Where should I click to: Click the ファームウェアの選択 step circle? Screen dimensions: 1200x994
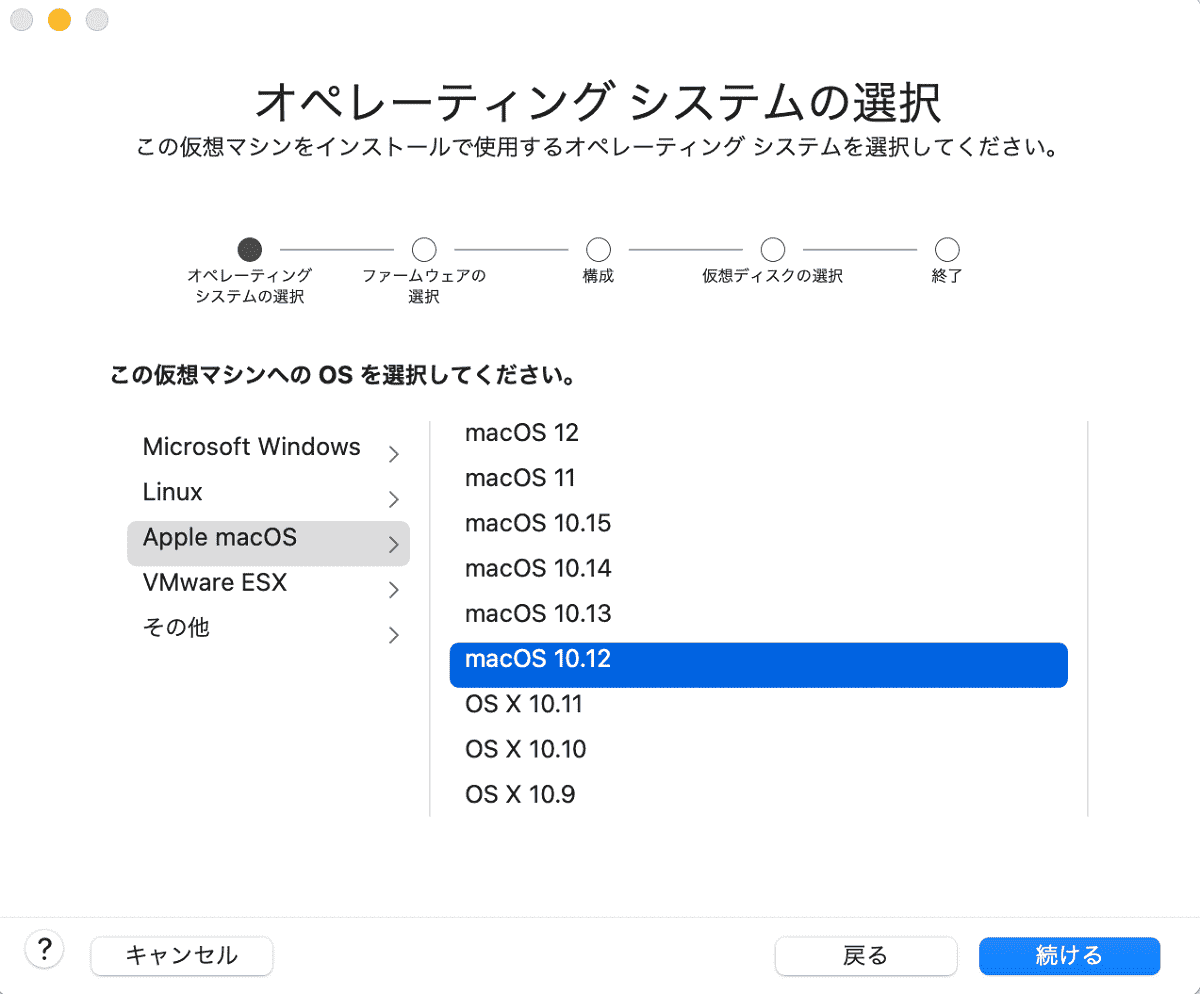coord(424,249)
